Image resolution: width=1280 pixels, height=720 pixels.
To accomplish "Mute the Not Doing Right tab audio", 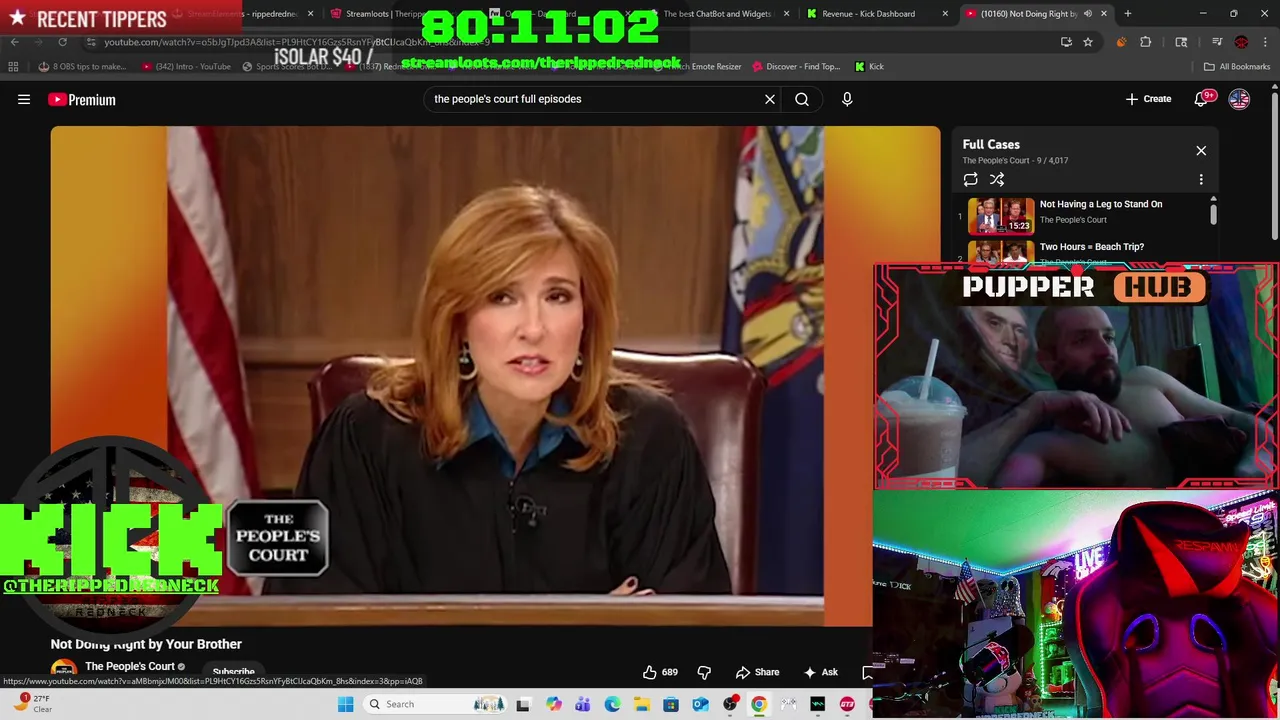I will (x=1088, y=14).
